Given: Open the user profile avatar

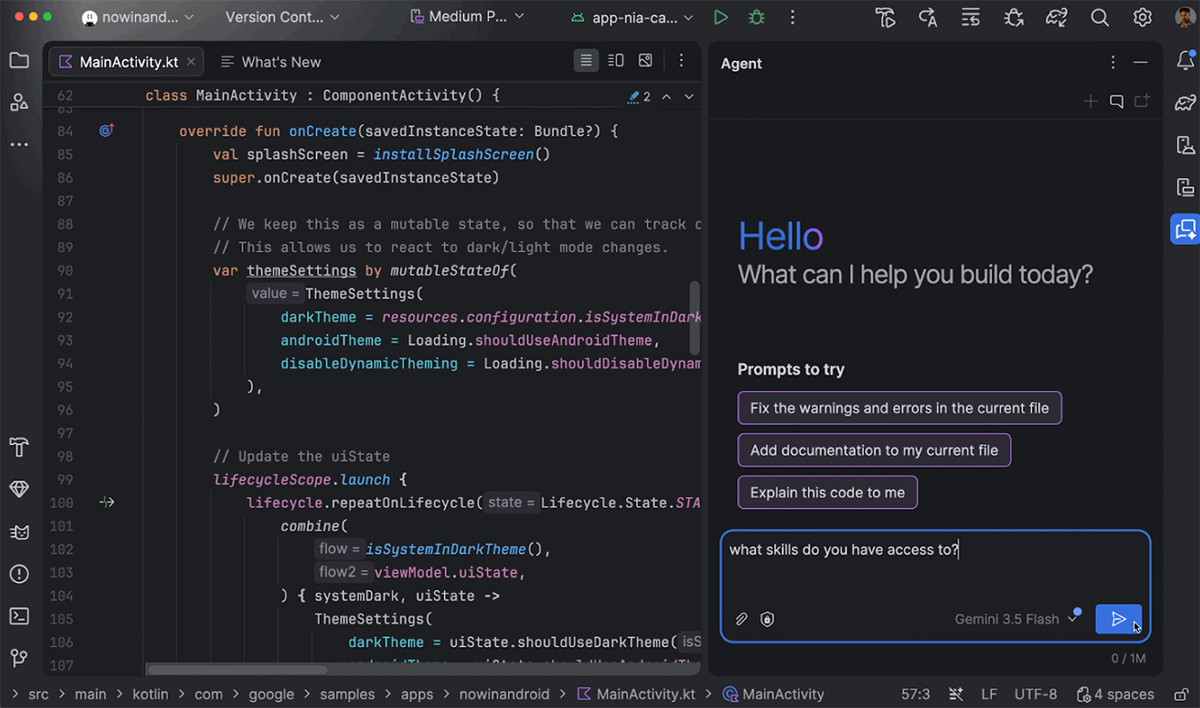Looking at the screenshot, I should 1183,17.
